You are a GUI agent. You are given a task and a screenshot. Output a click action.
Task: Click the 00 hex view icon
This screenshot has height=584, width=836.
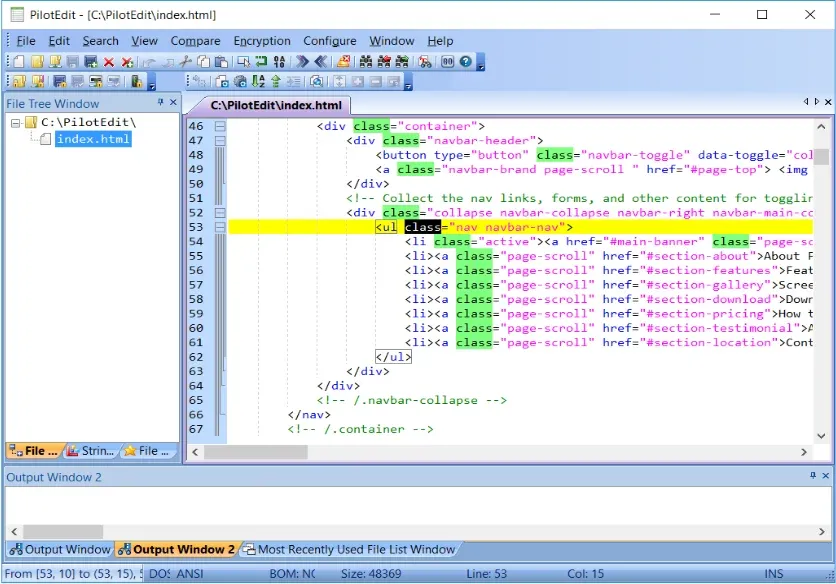[447, 62]
